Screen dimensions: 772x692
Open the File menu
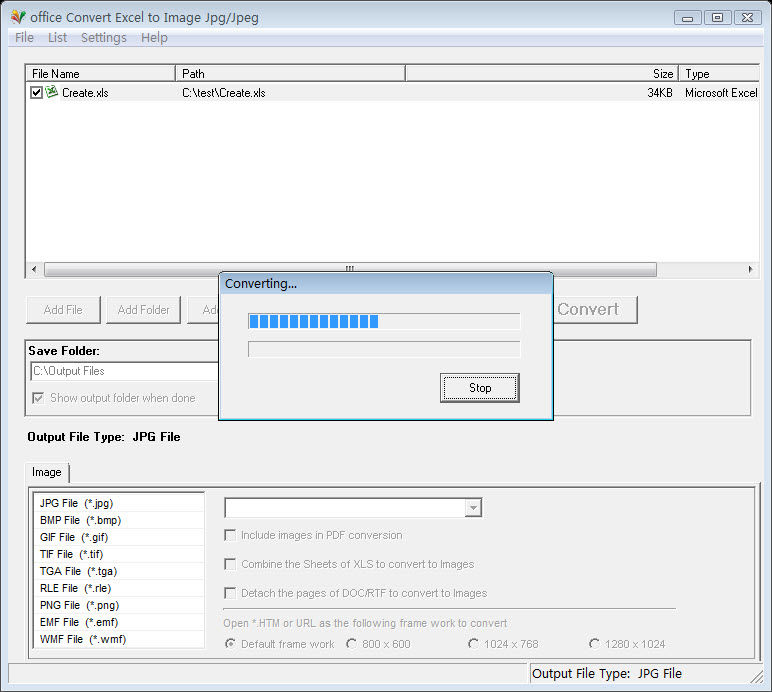24,38
